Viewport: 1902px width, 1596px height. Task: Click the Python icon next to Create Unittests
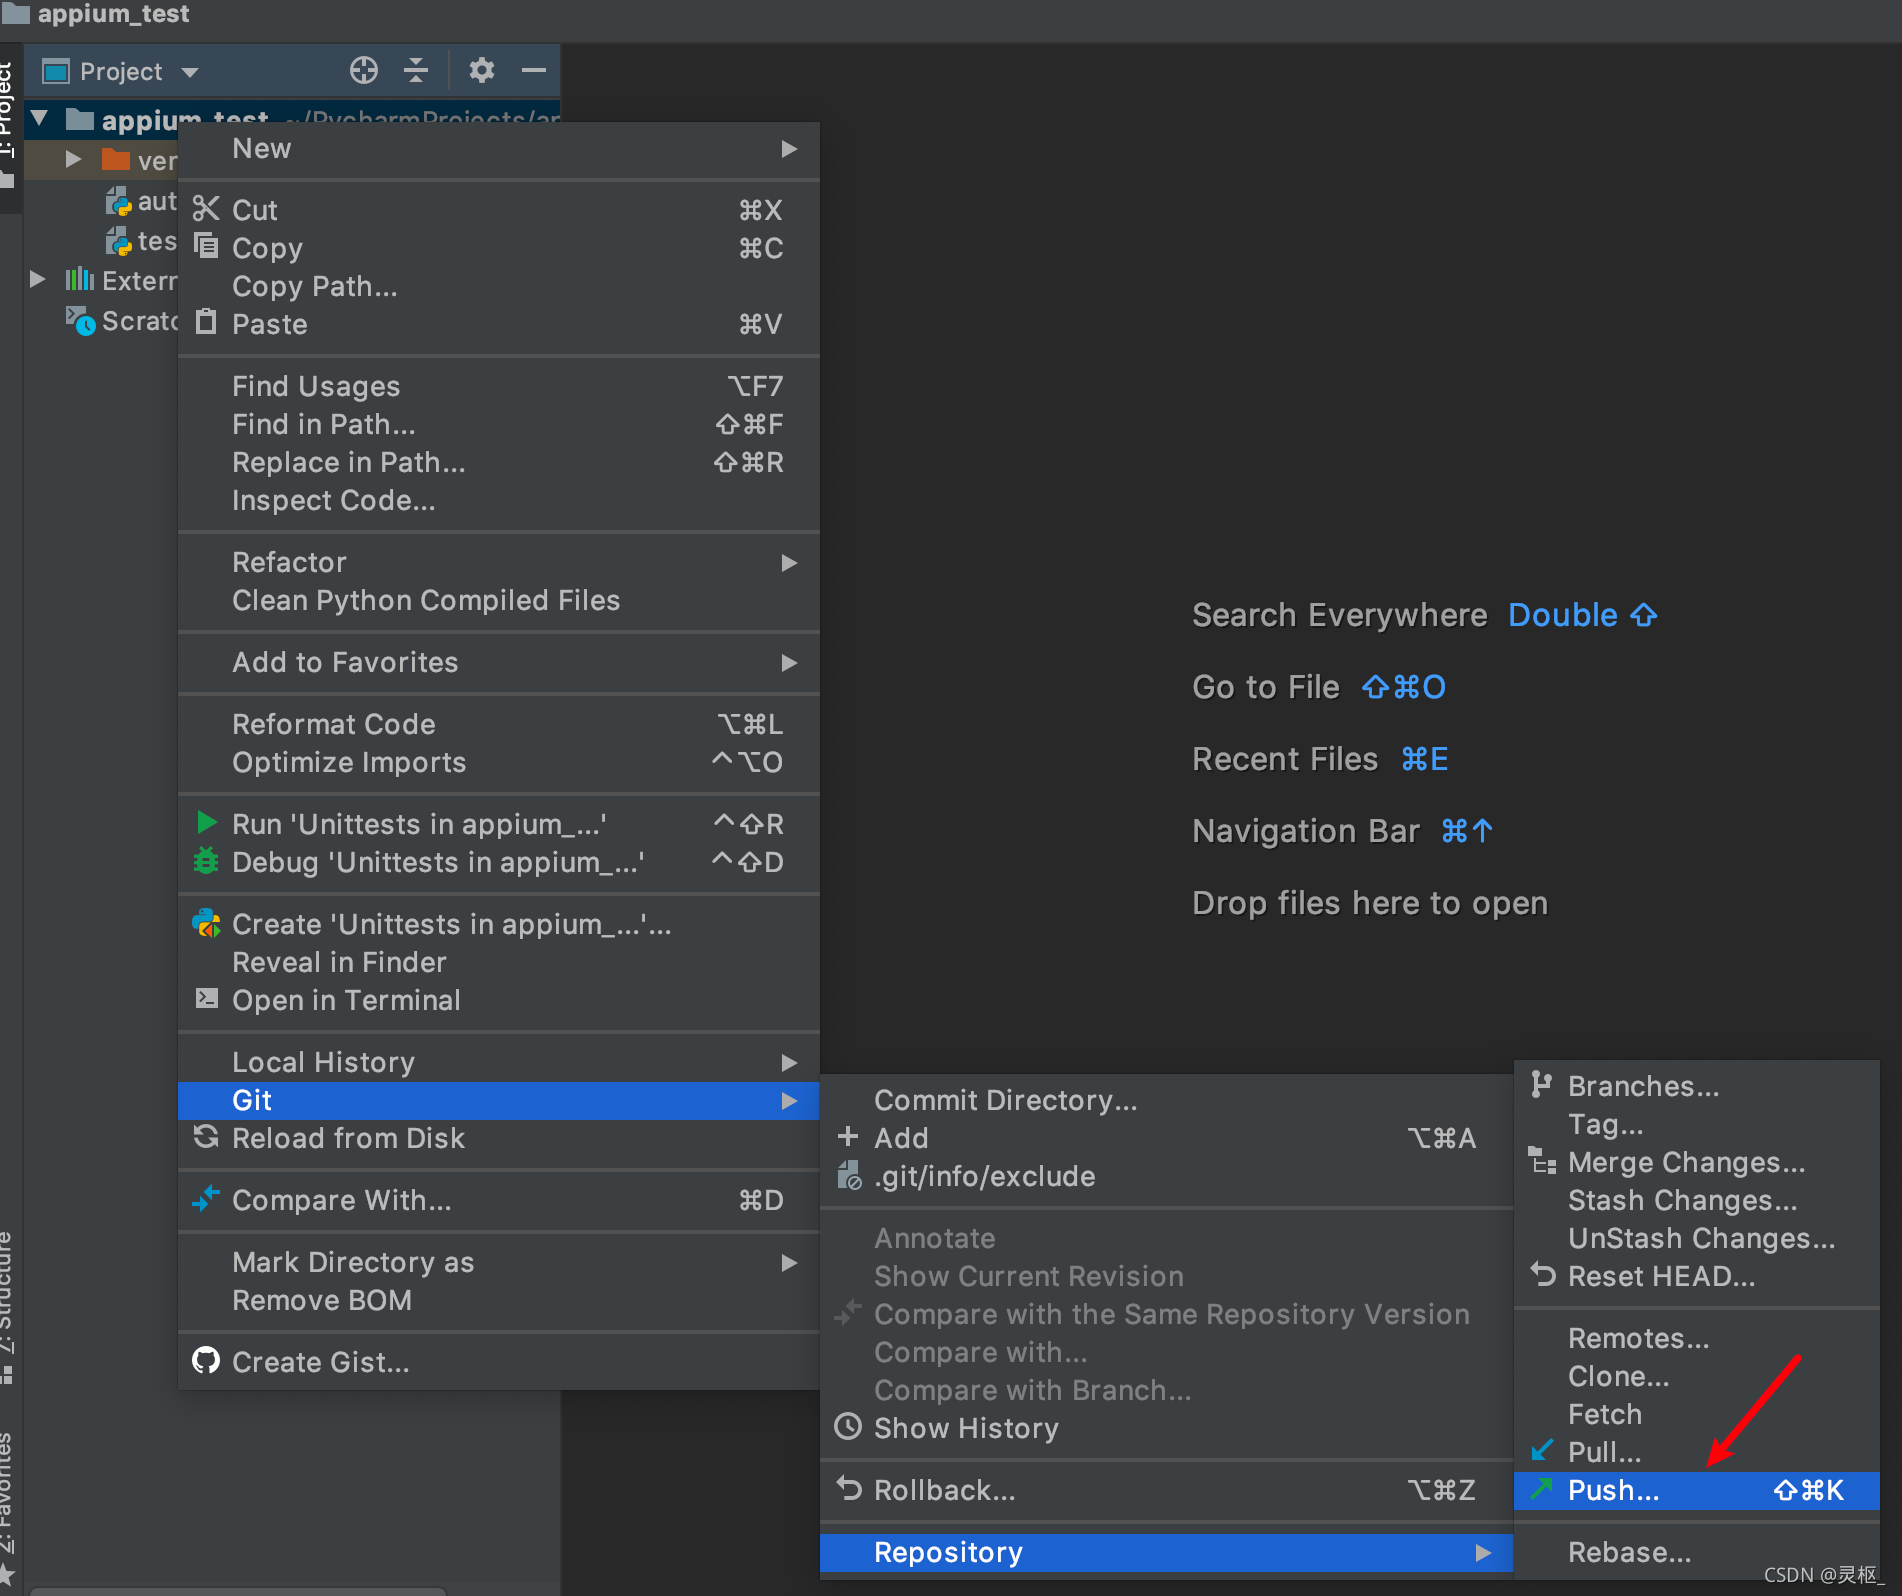pos(206,923)
